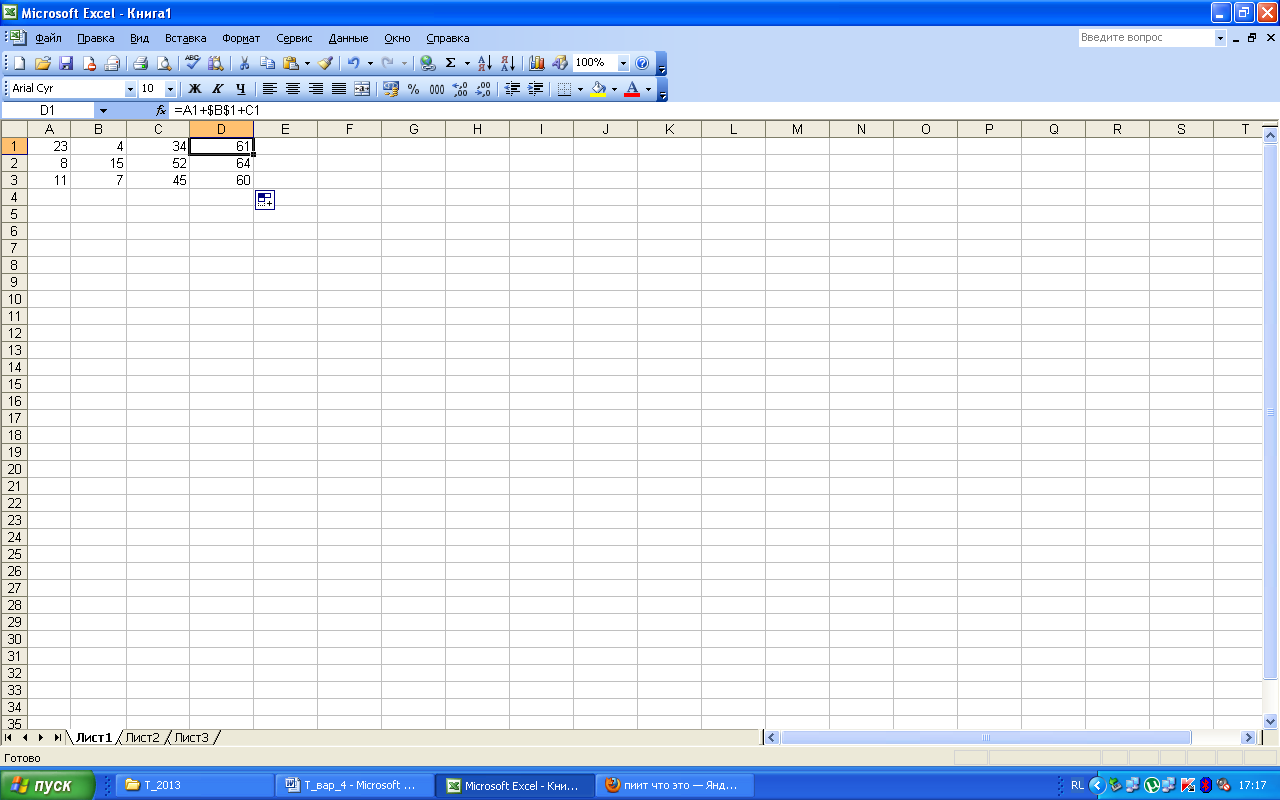The width and height of the screenshot is (1280, 800).
Task: Click the пуск Start button
Action: point(48,785)
